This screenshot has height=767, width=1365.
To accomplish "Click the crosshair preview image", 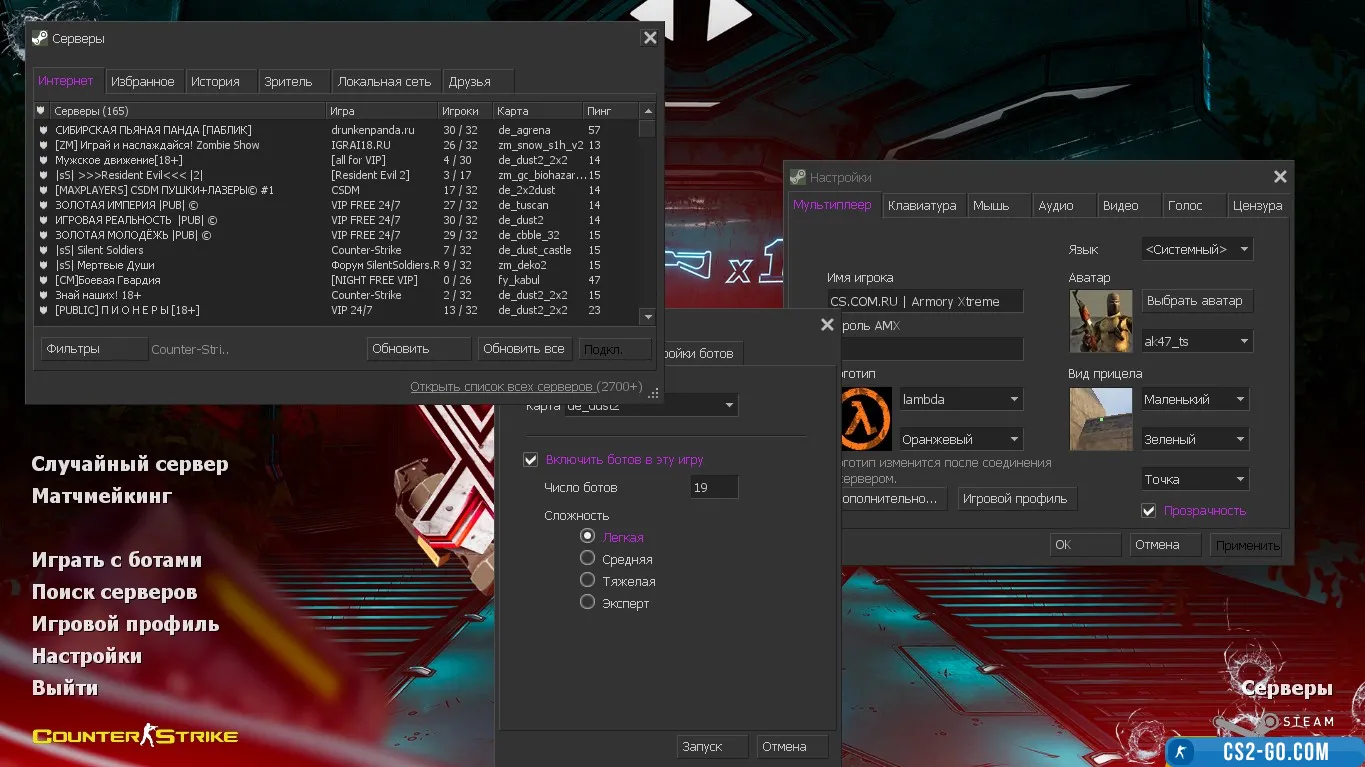I will coord(1100,419).
